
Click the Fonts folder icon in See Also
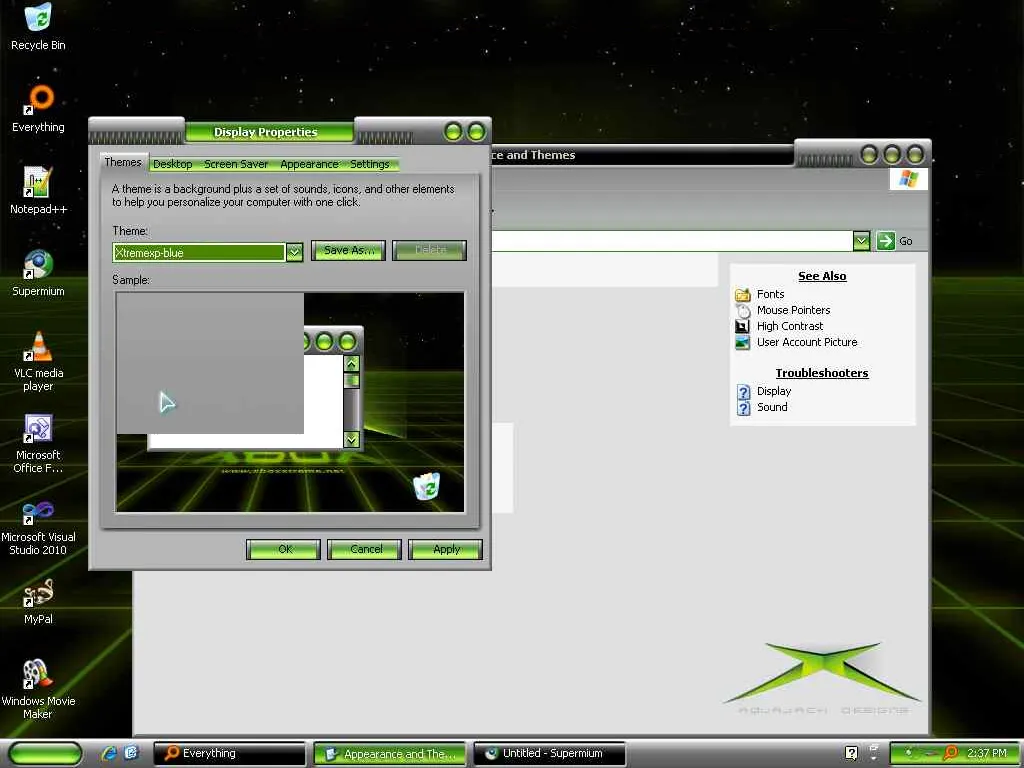743,295
